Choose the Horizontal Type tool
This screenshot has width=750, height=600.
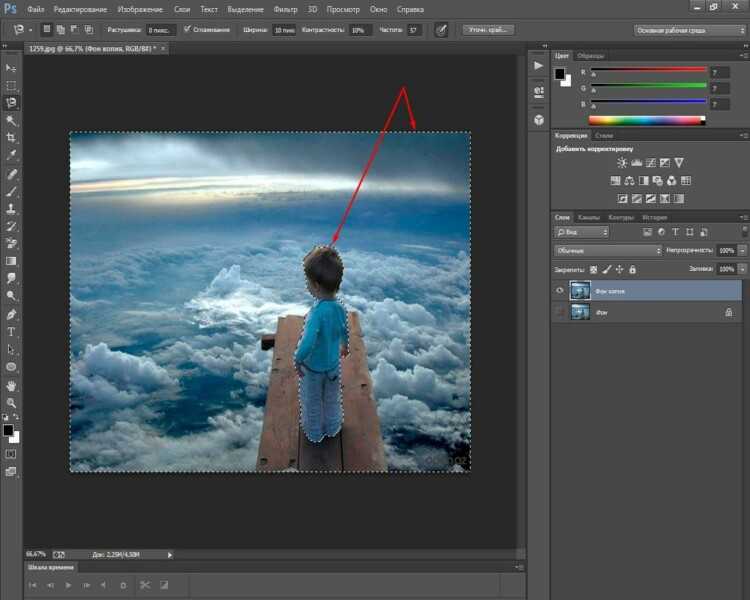(x=11, y=332)
